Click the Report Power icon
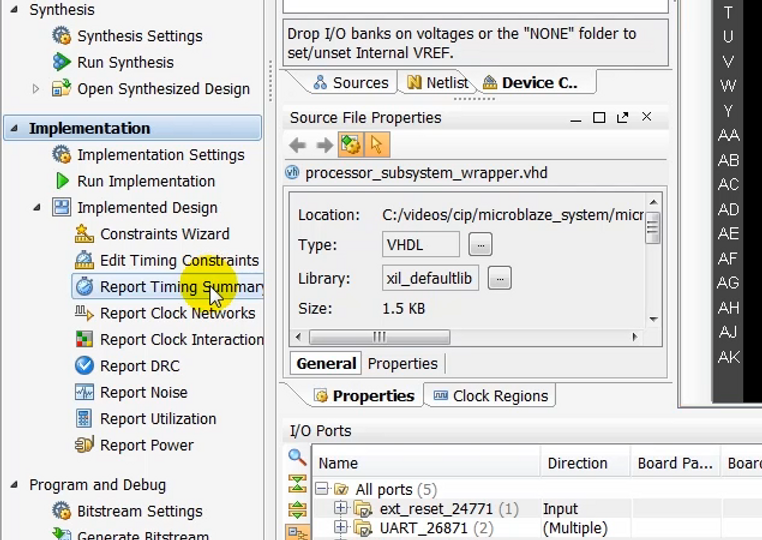Viewport: 762px width, 540px height. [84, 445]
